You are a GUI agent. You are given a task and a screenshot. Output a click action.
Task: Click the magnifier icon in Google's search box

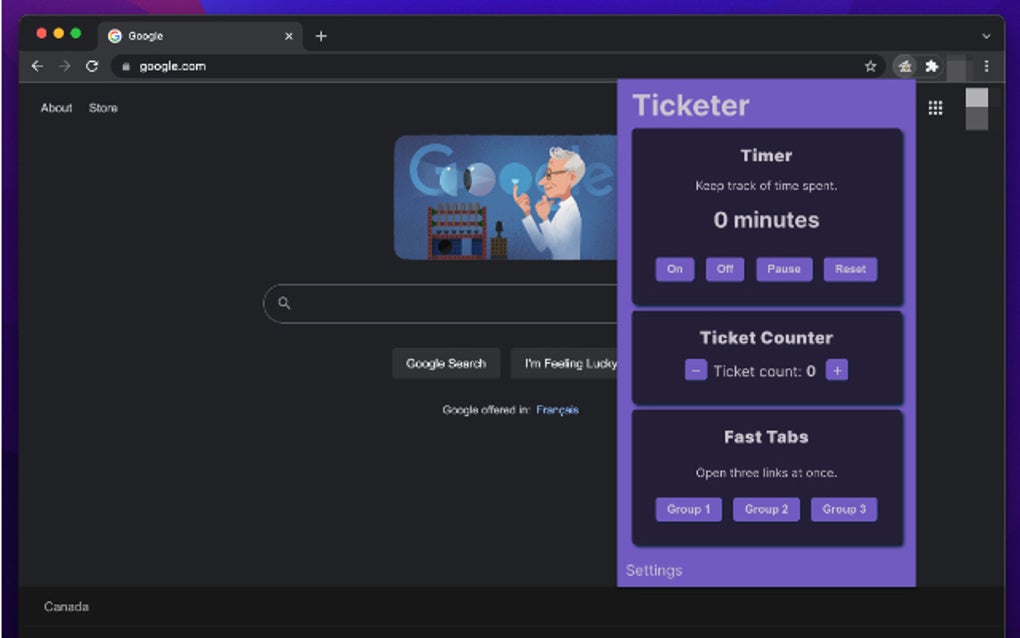click(x=283, y=303)
